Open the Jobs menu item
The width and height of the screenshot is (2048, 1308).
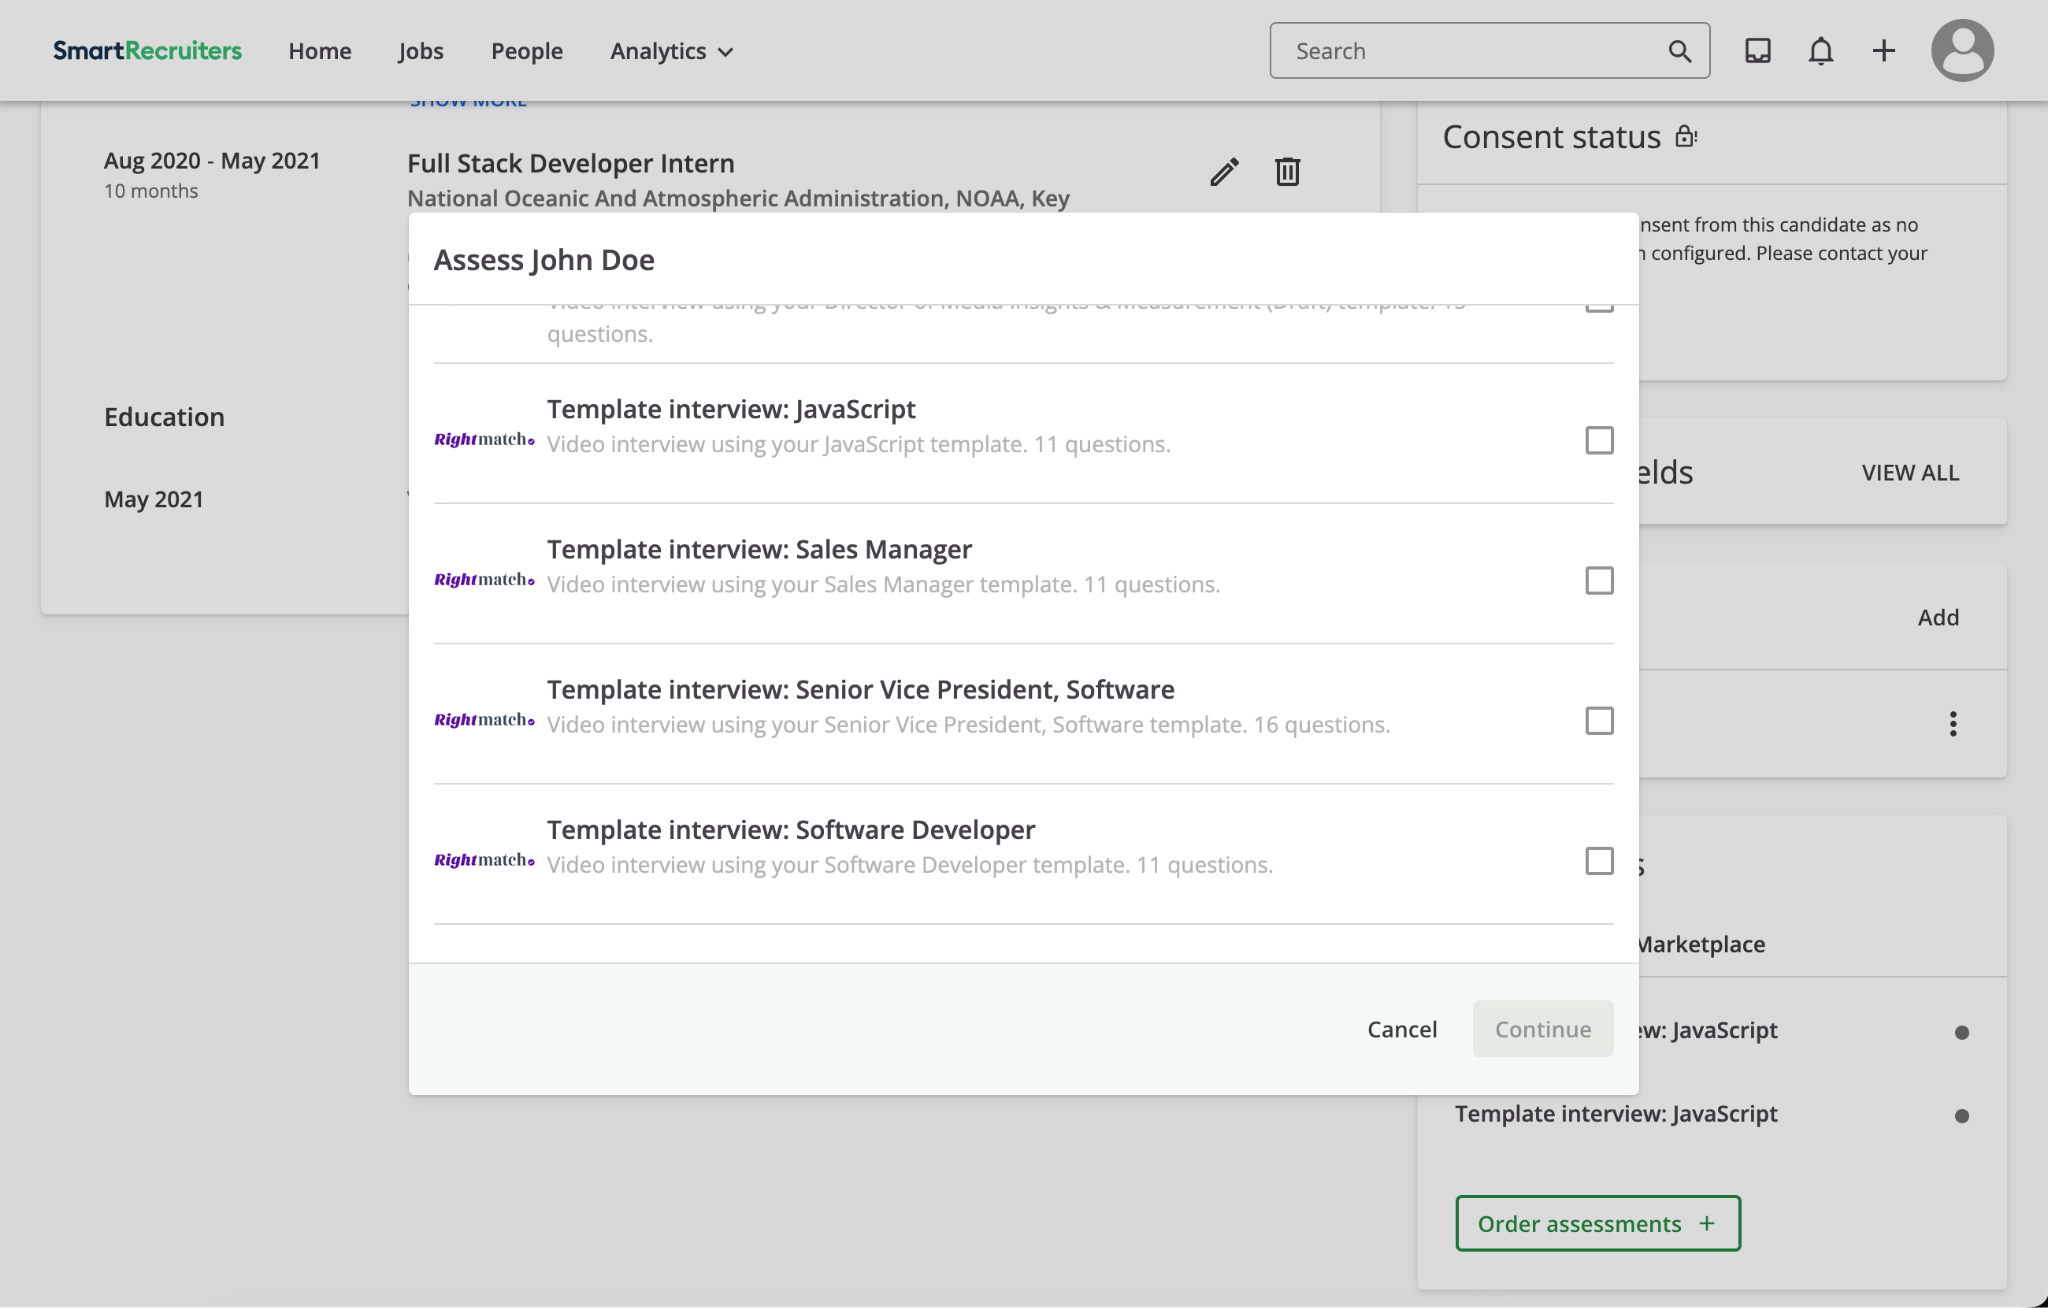coord(420,51)
